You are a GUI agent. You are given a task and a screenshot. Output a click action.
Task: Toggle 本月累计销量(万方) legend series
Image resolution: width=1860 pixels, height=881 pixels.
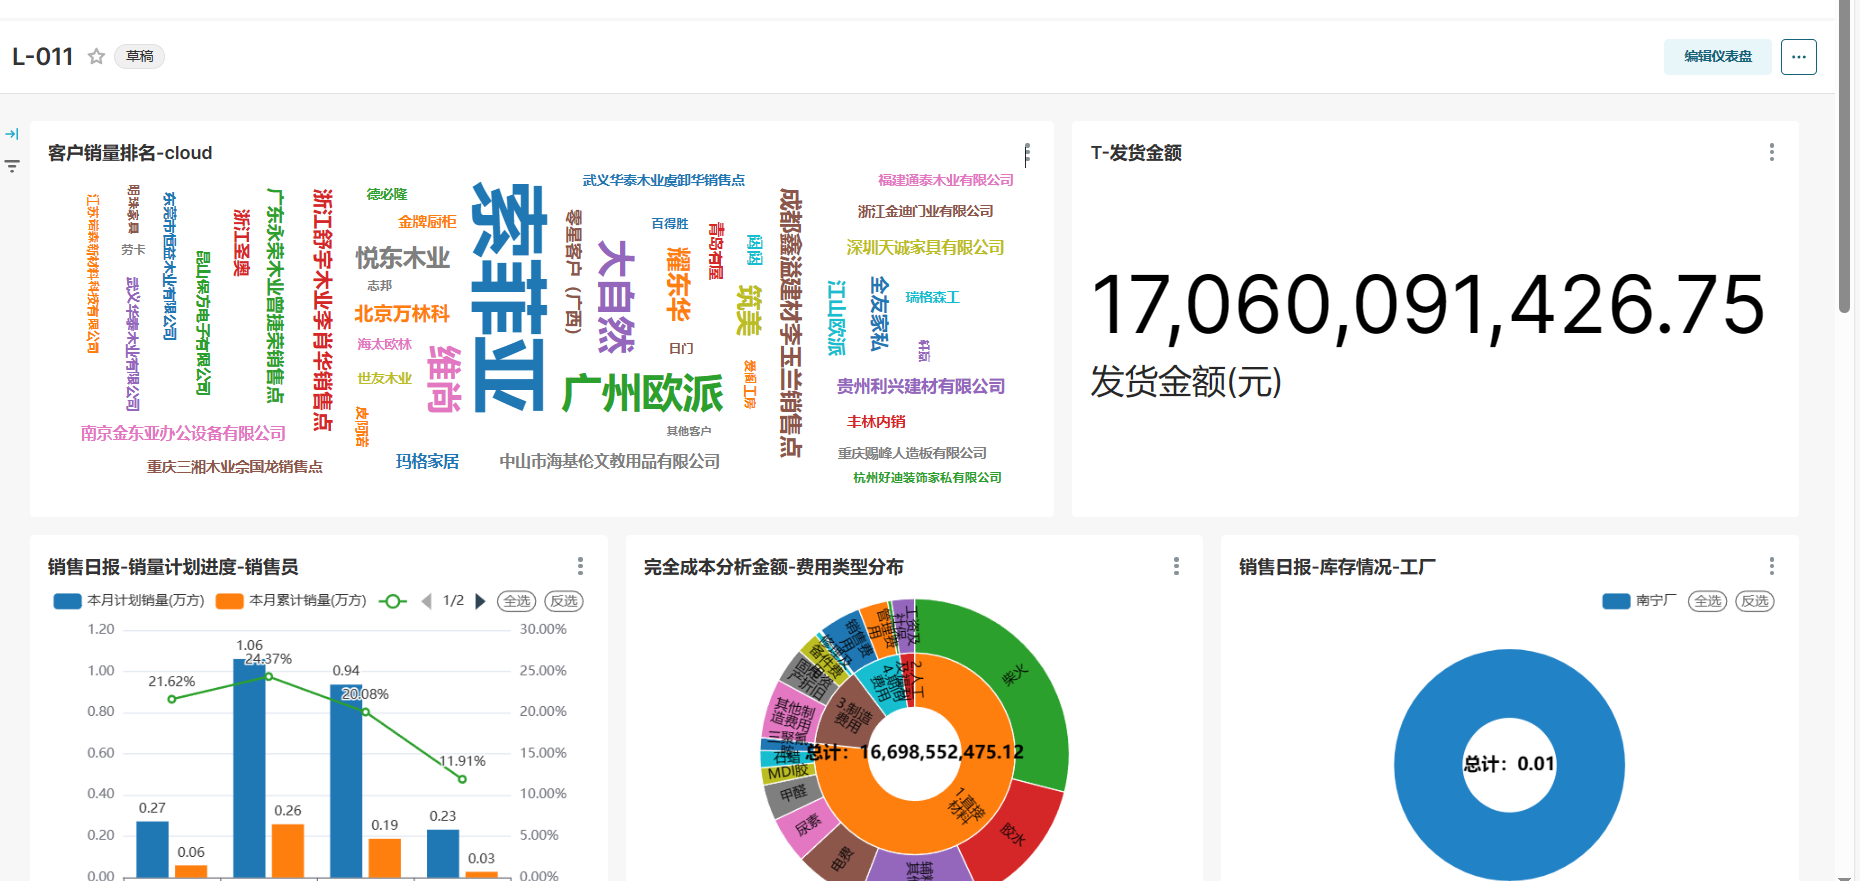pos(291,601)
